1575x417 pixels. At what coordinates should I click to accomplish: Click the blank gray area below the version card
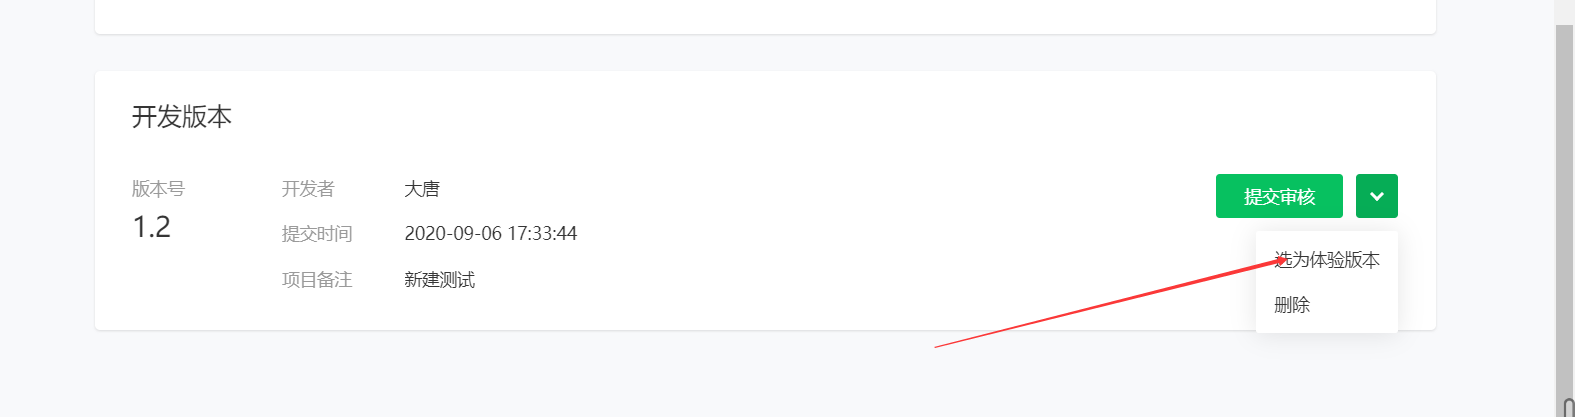click(x=765, y=373)
